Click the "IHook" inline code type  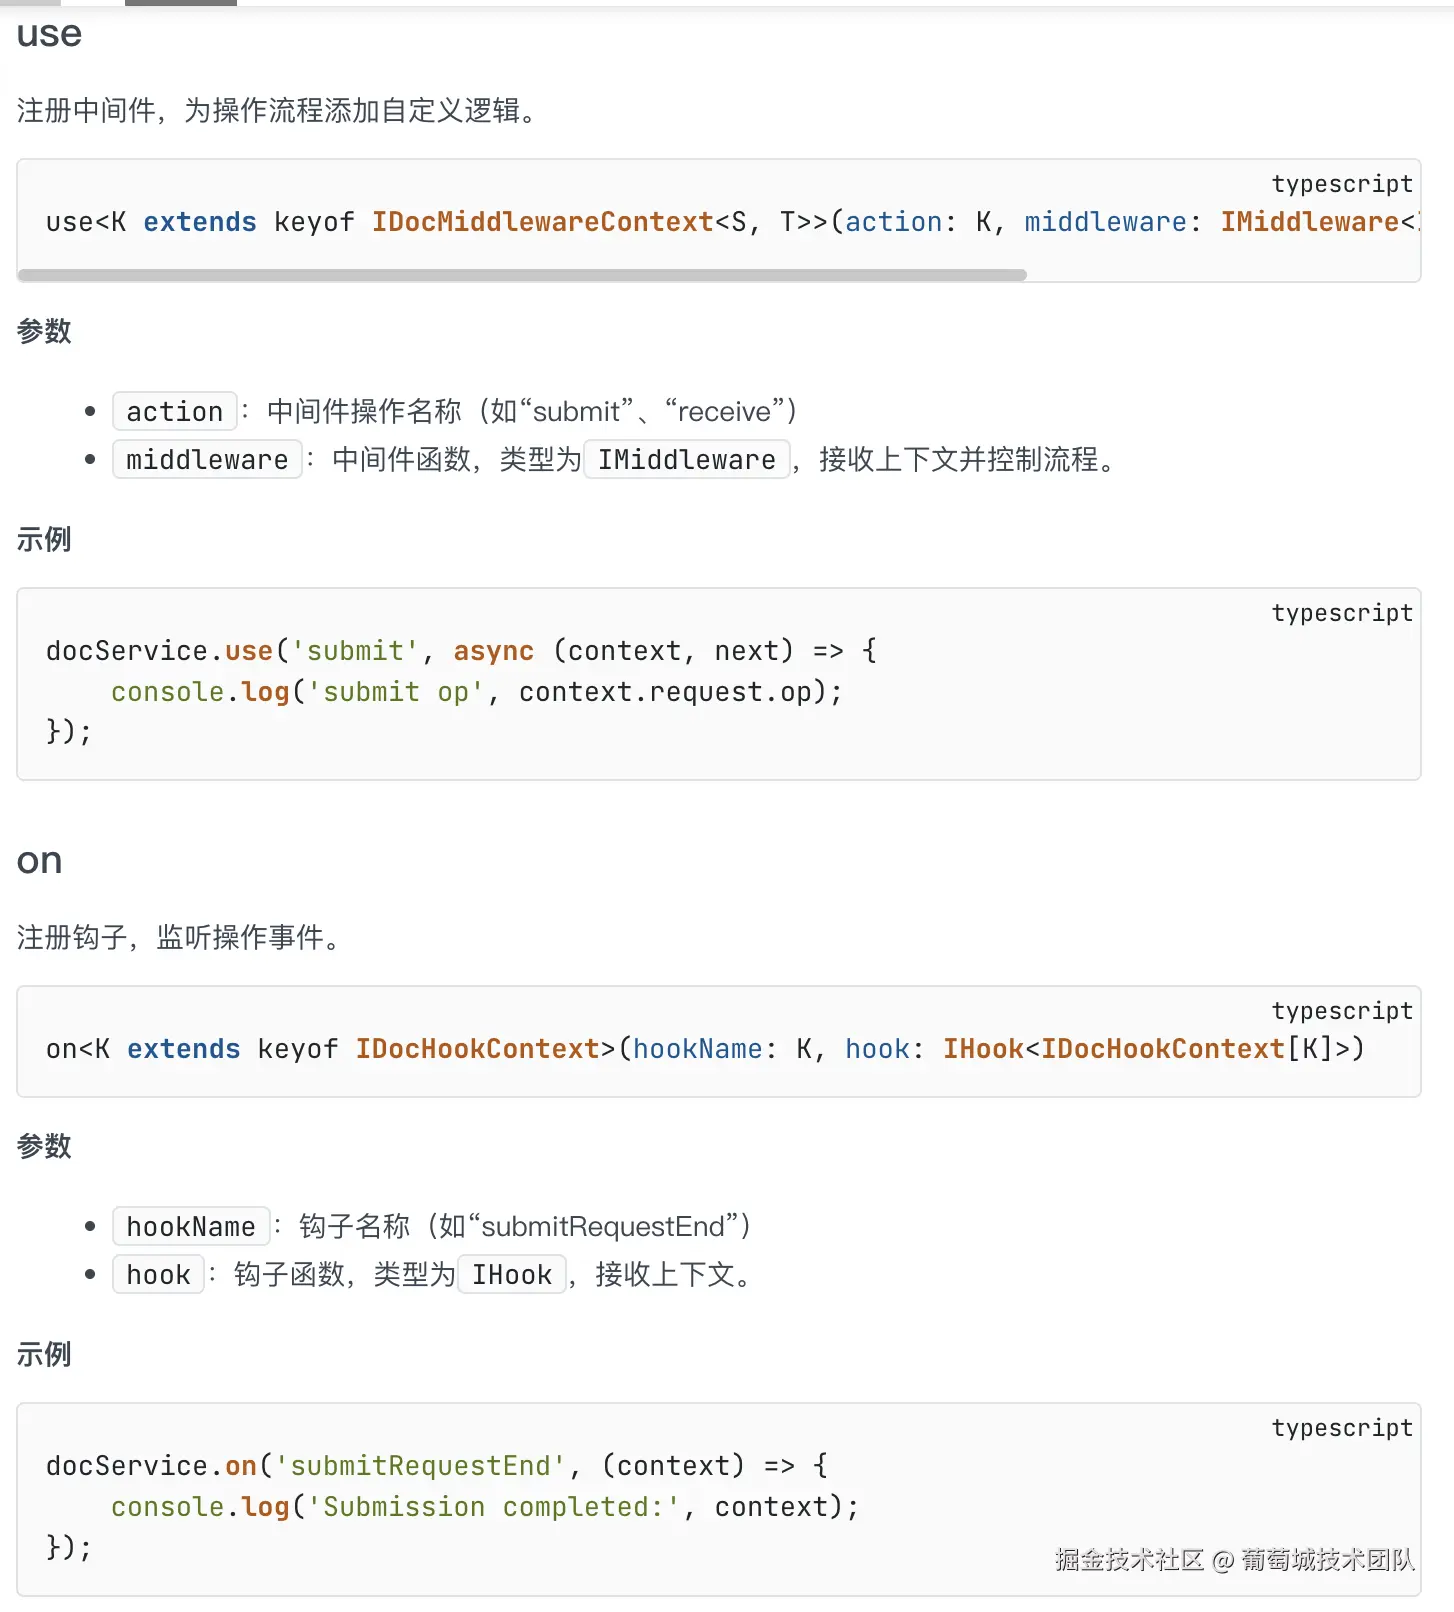tap(511, 1274)
